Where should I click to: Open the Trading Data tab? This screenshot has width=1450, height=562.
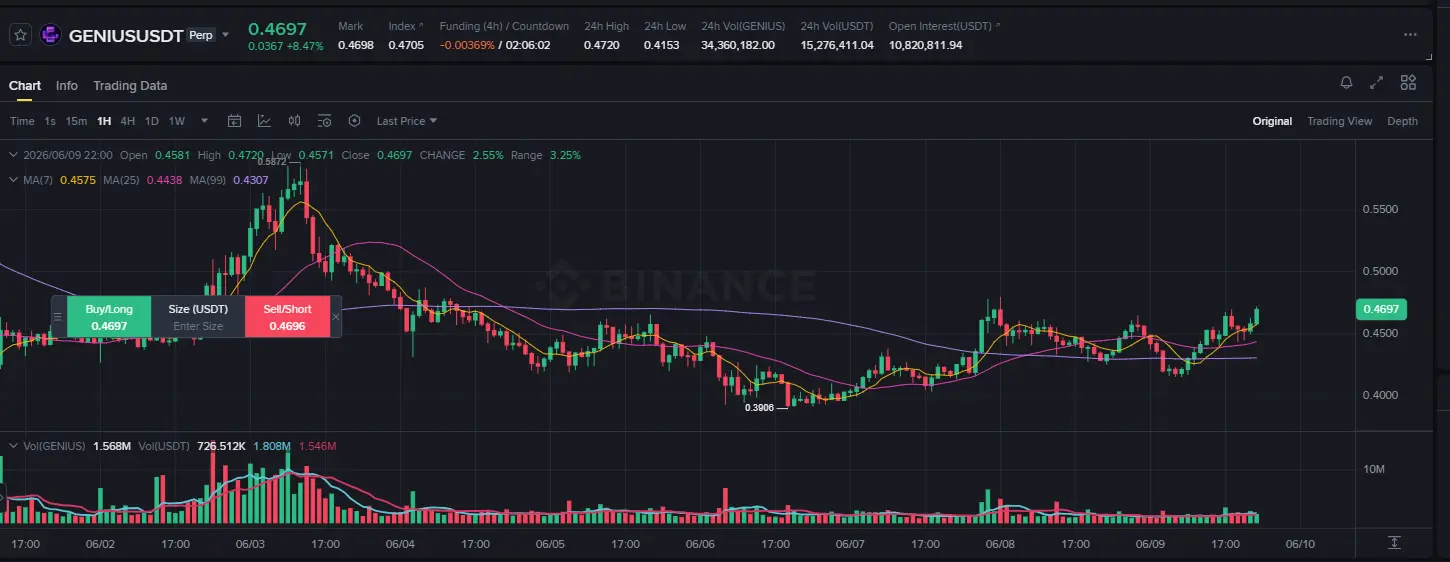[130, 86]
